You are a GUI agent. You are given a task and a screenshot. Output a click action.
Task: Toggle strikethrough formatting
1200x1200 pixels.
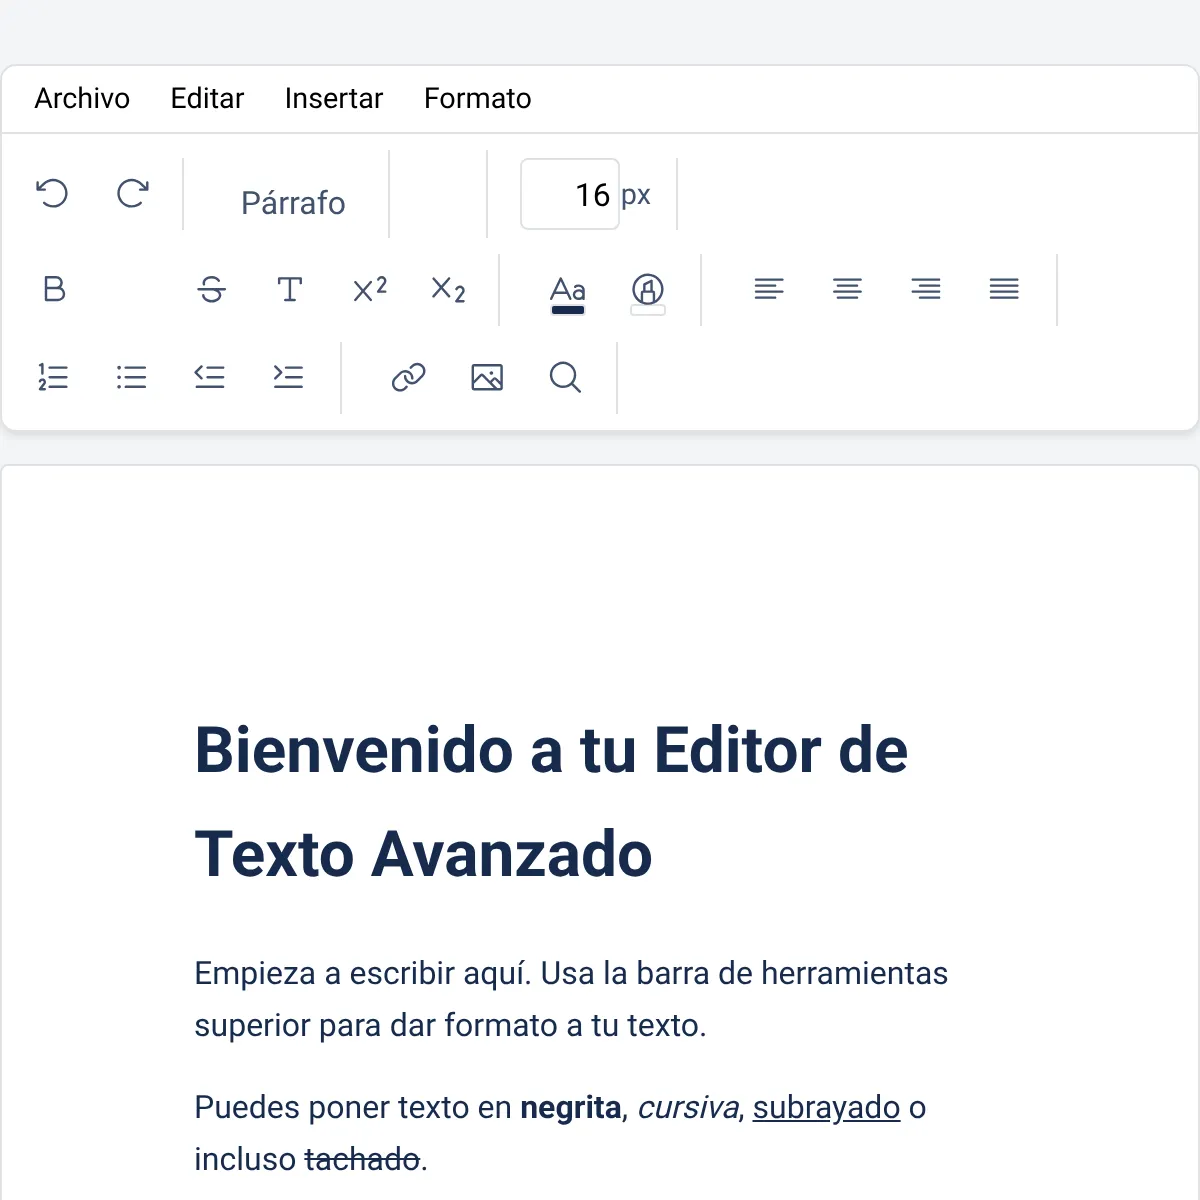point(211,290)
